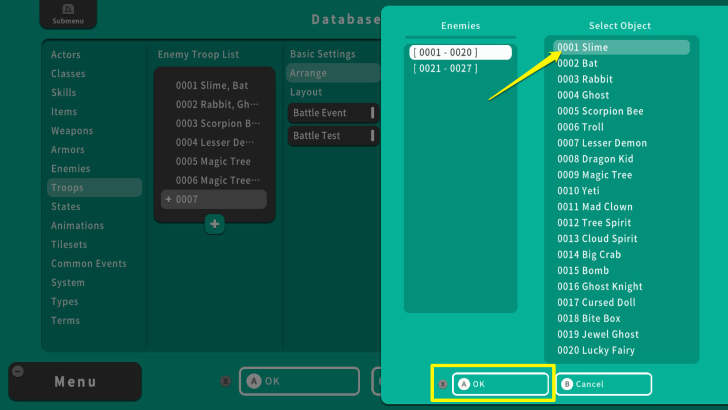Open the main Menu button
The width and height of the screenshot is (728, 410).
(75, 382)
